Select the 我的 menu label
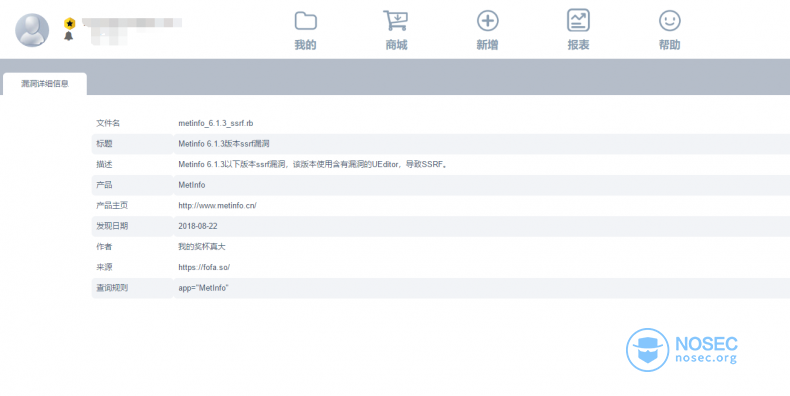 305,45
